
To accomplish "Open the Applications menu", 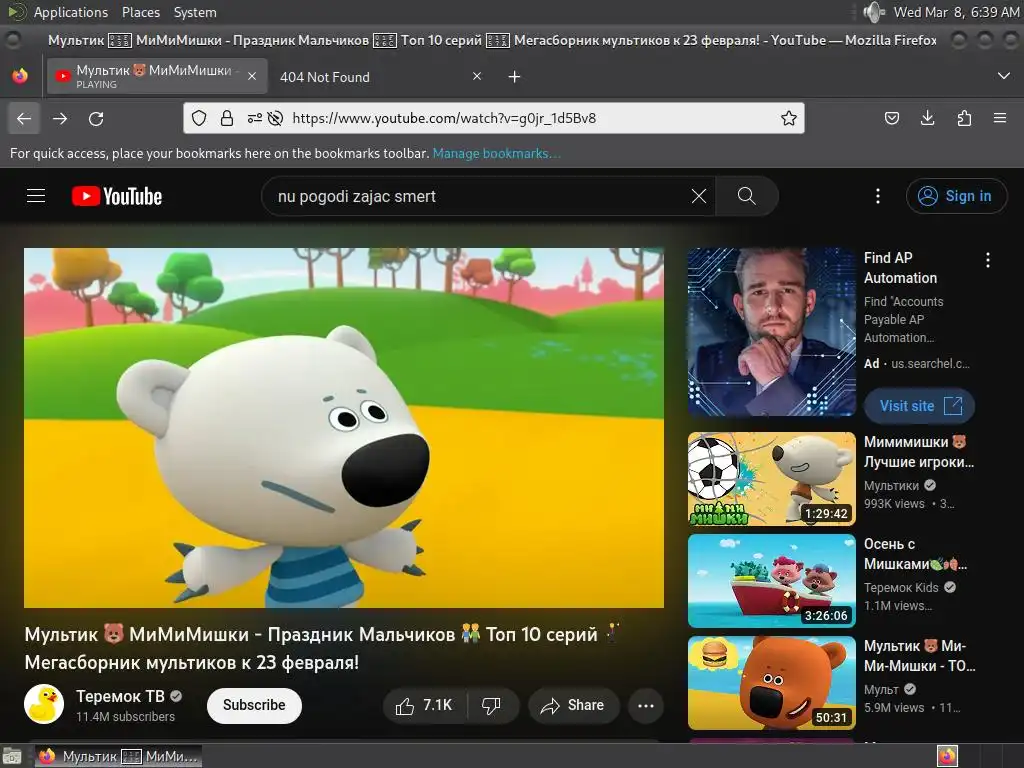I will [x=71, y=12].
